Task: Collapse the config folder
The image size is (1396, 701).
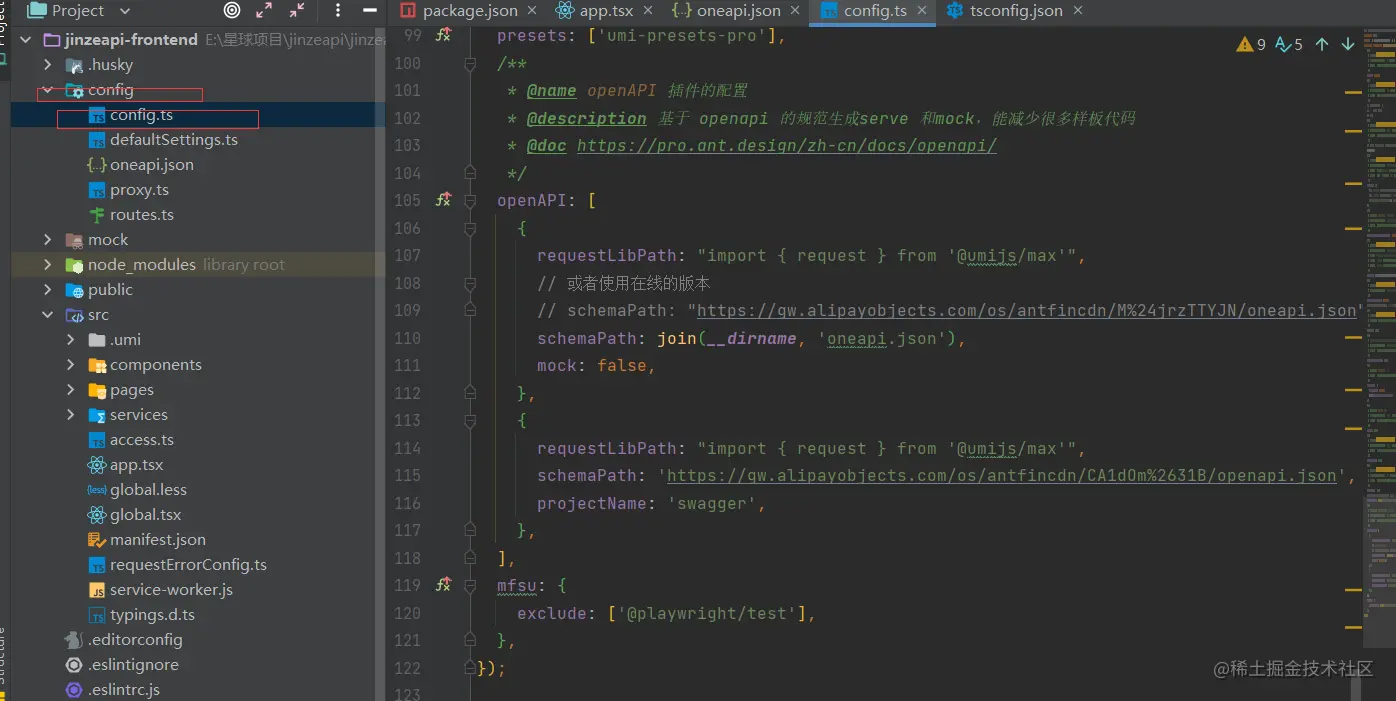Action: coord(48,90)
